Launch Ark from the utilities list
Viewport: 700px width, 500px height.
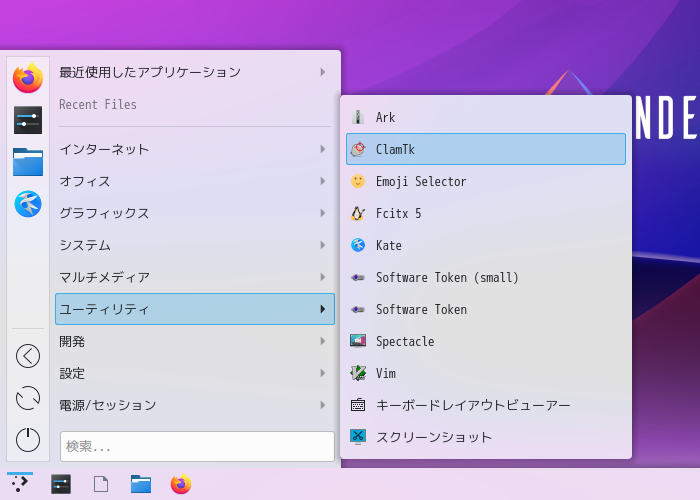[x=486, y=117]
